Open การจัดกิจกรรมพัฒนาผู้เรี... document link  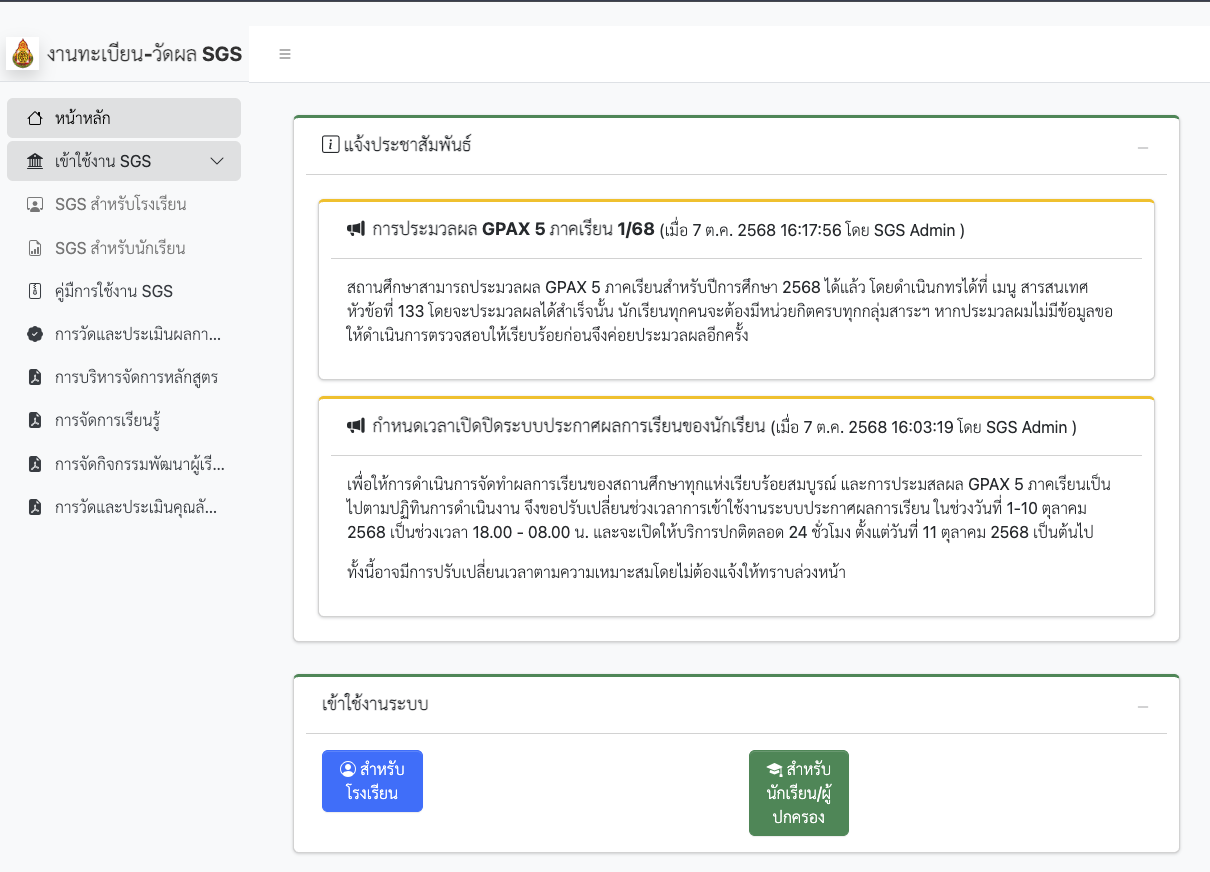coord(124,464)
